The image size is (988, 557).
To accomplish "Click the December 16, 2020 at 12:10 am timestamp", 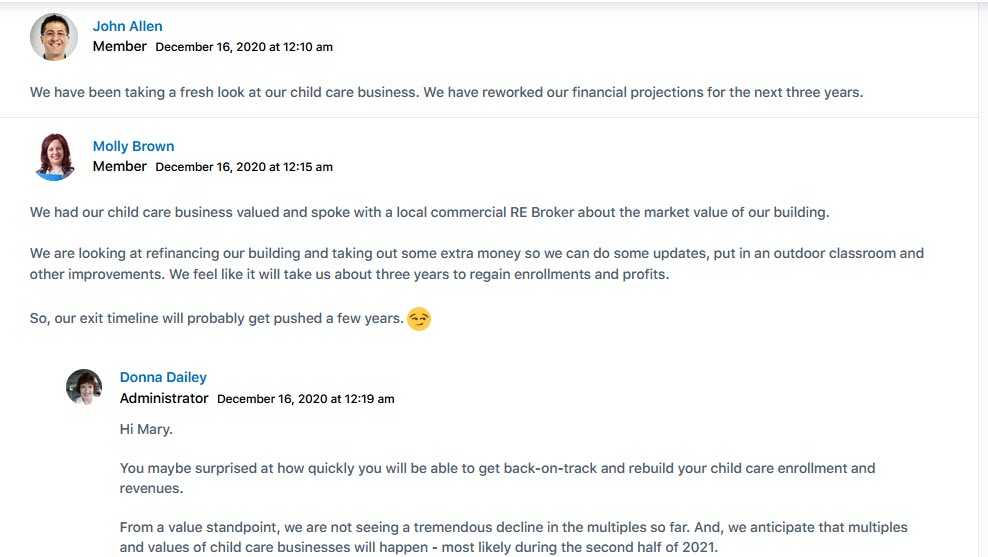I will tap(244, 47).
